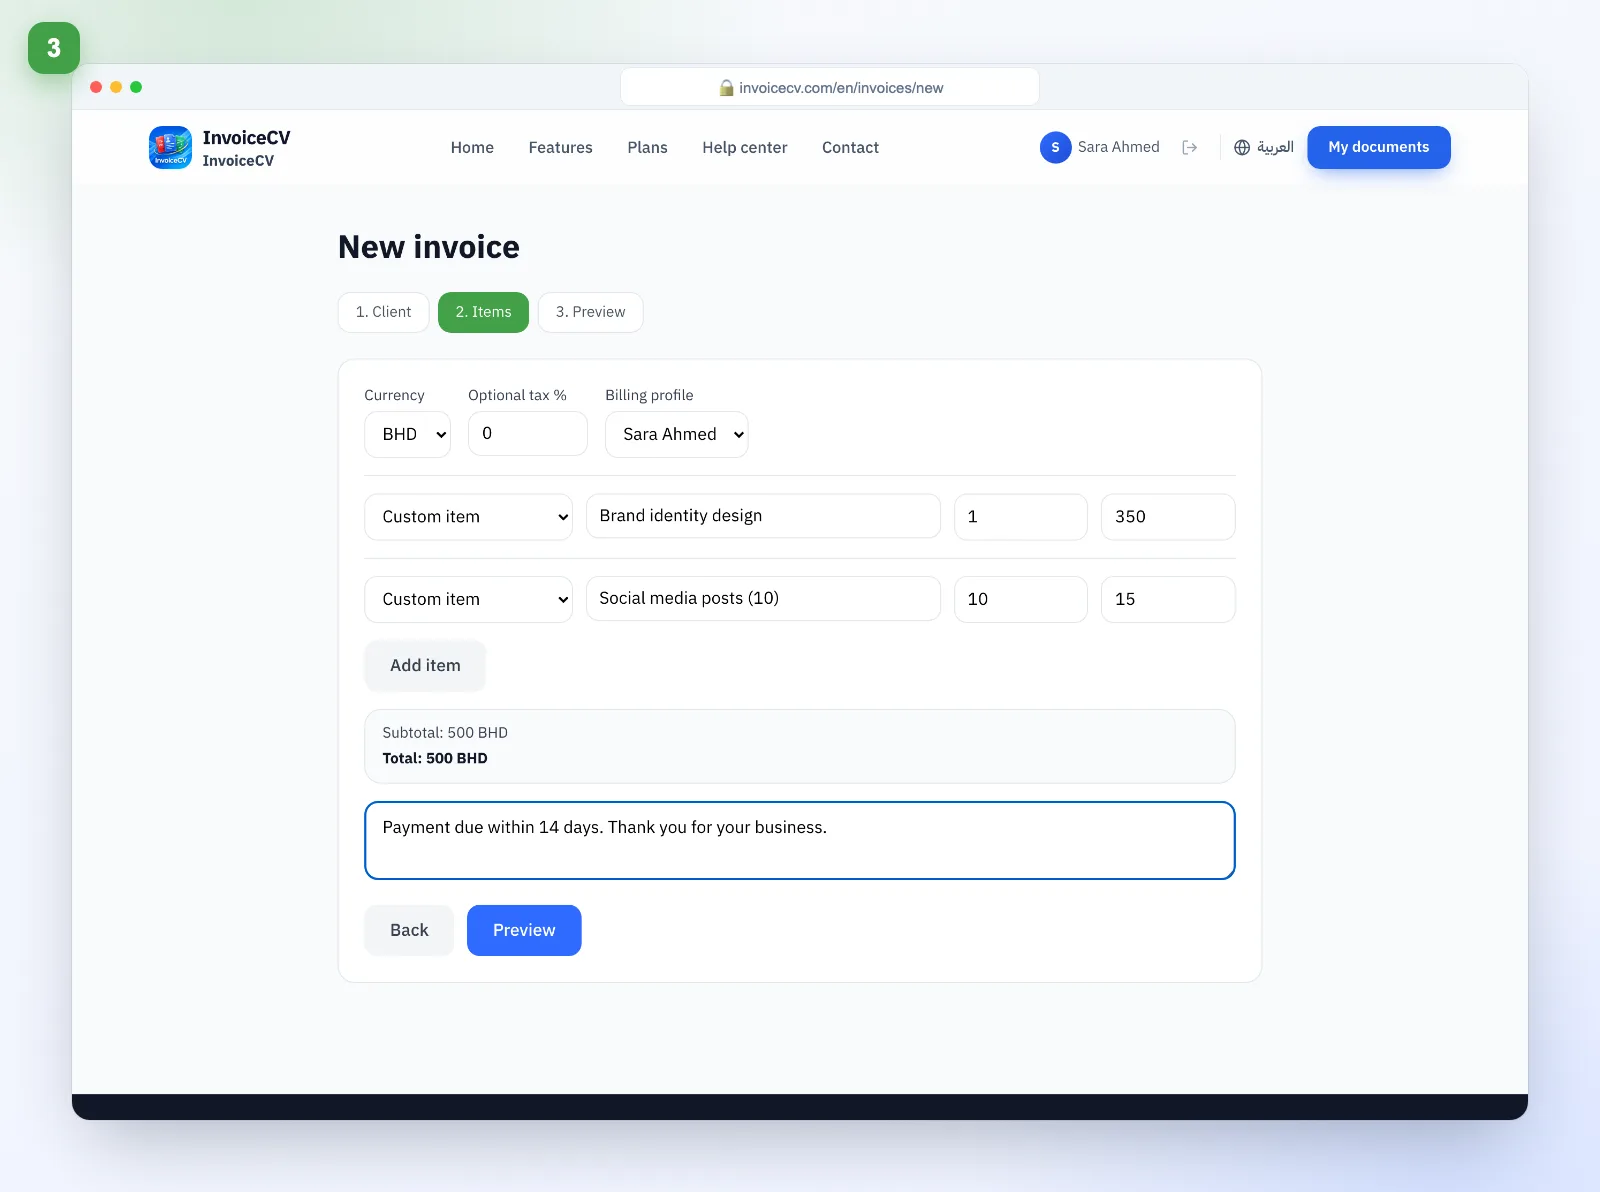Focus the Optional tax % field
Image resolution: width=1600 pixels, height=1192 pixels.
[527, 434]
